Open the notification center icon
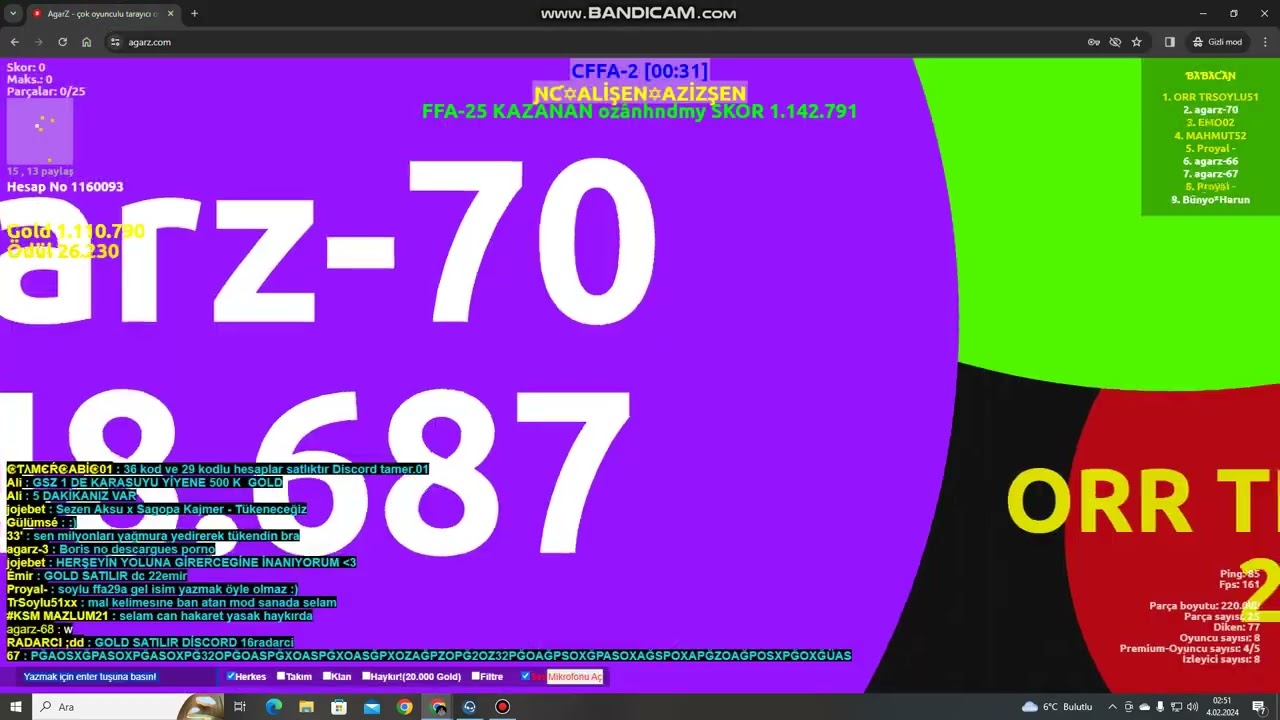This screenshot has height=720, width=1280. (1259, 707)
